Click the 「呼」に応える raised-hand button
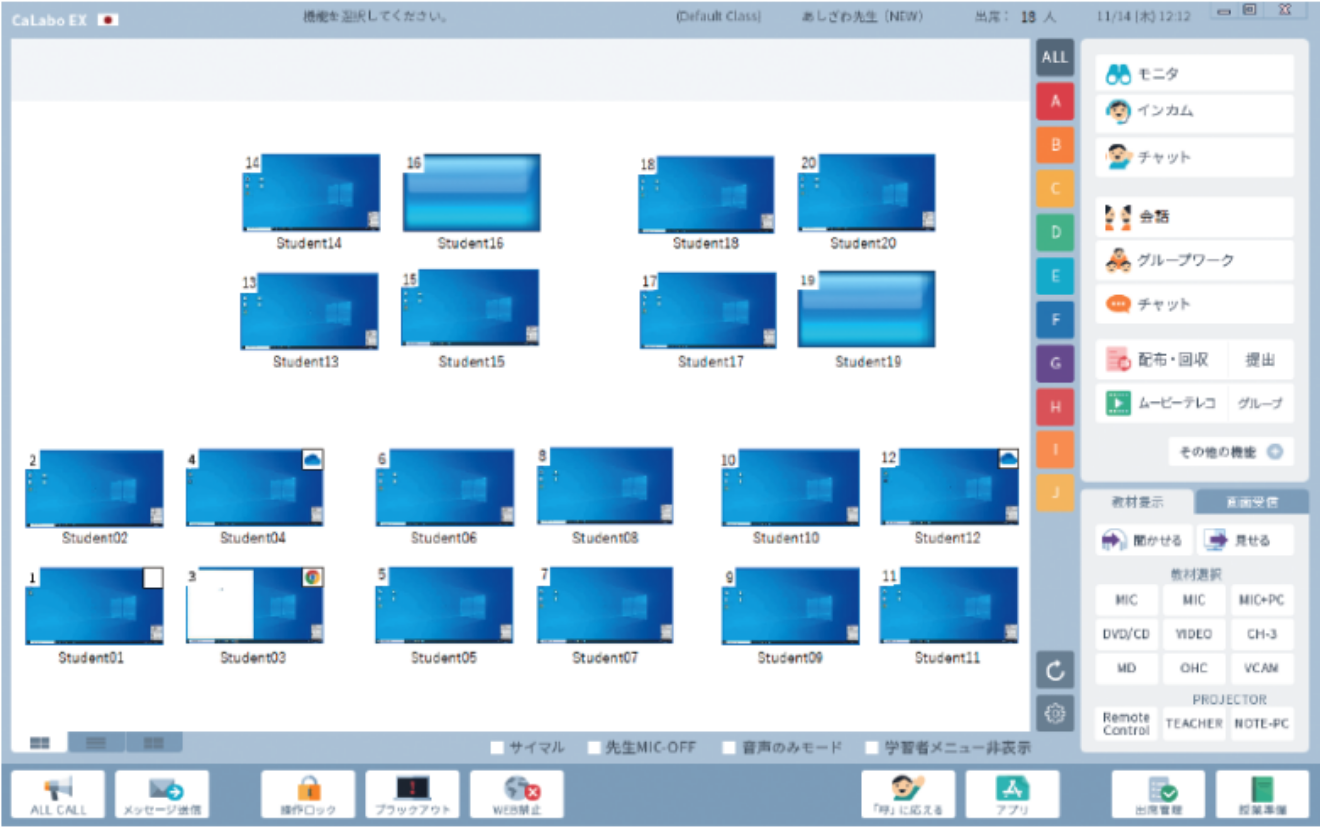This screenshot has height=828, width=1320. [908, 794]
